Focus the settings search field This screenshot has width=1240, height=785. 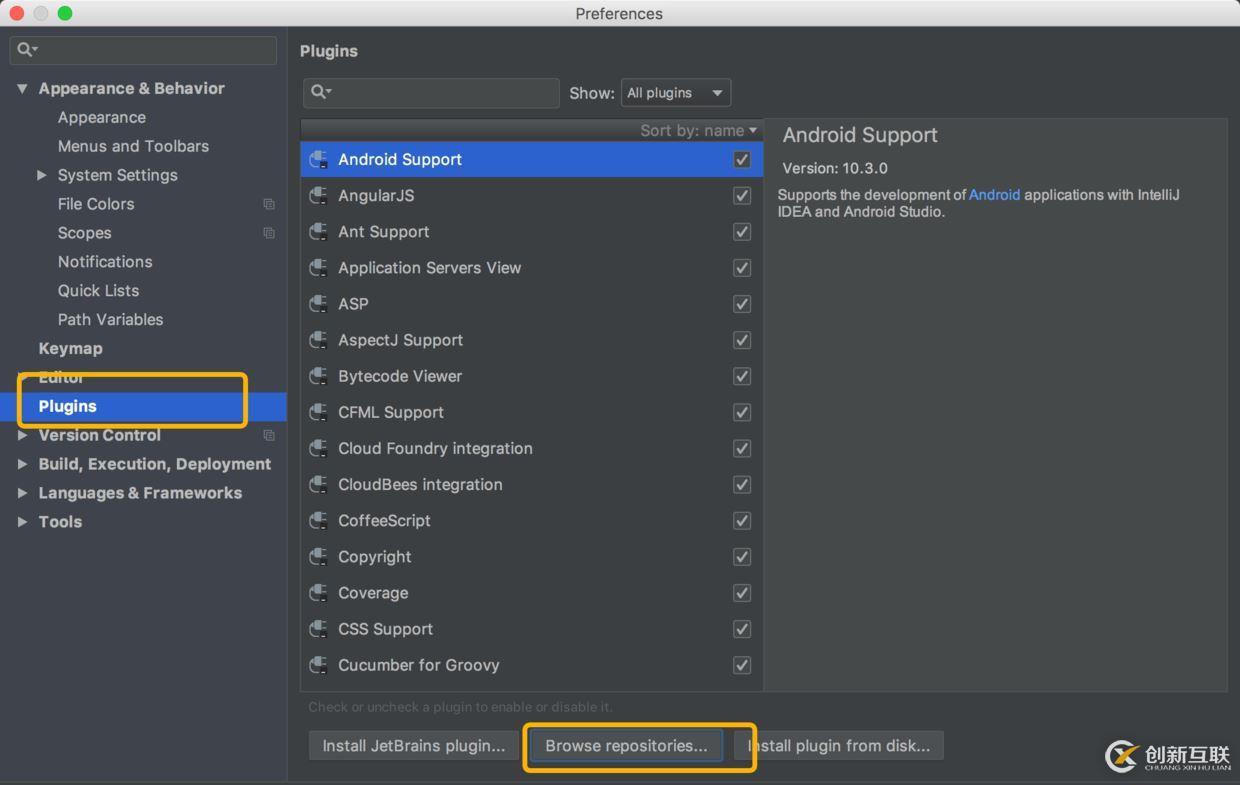[x=143, y=50]
